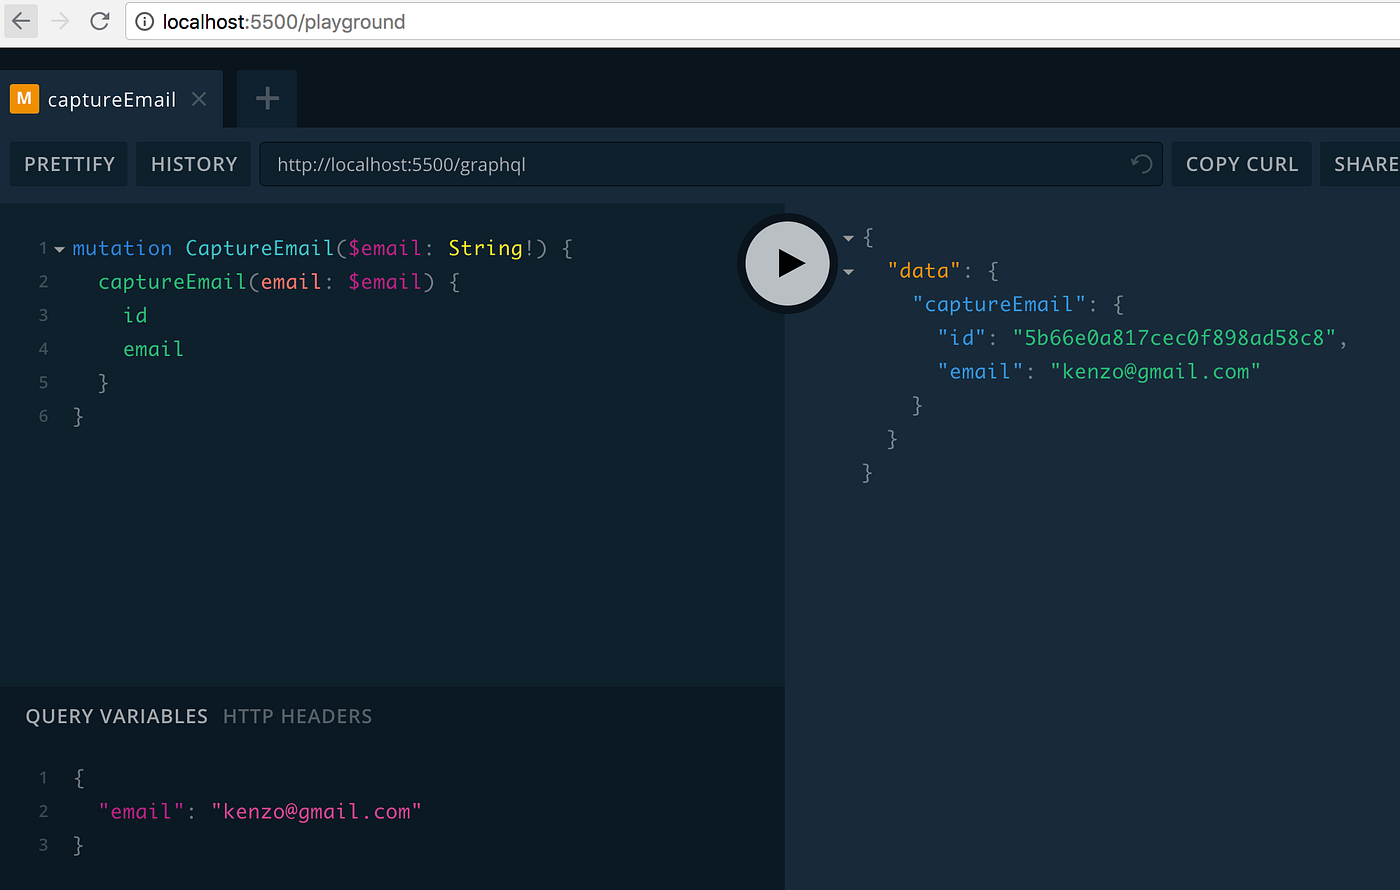Switch to the Query Variables tab
Image resolution: width=1400 pixels, height=890 pixels.
click(x=117, y=716)
